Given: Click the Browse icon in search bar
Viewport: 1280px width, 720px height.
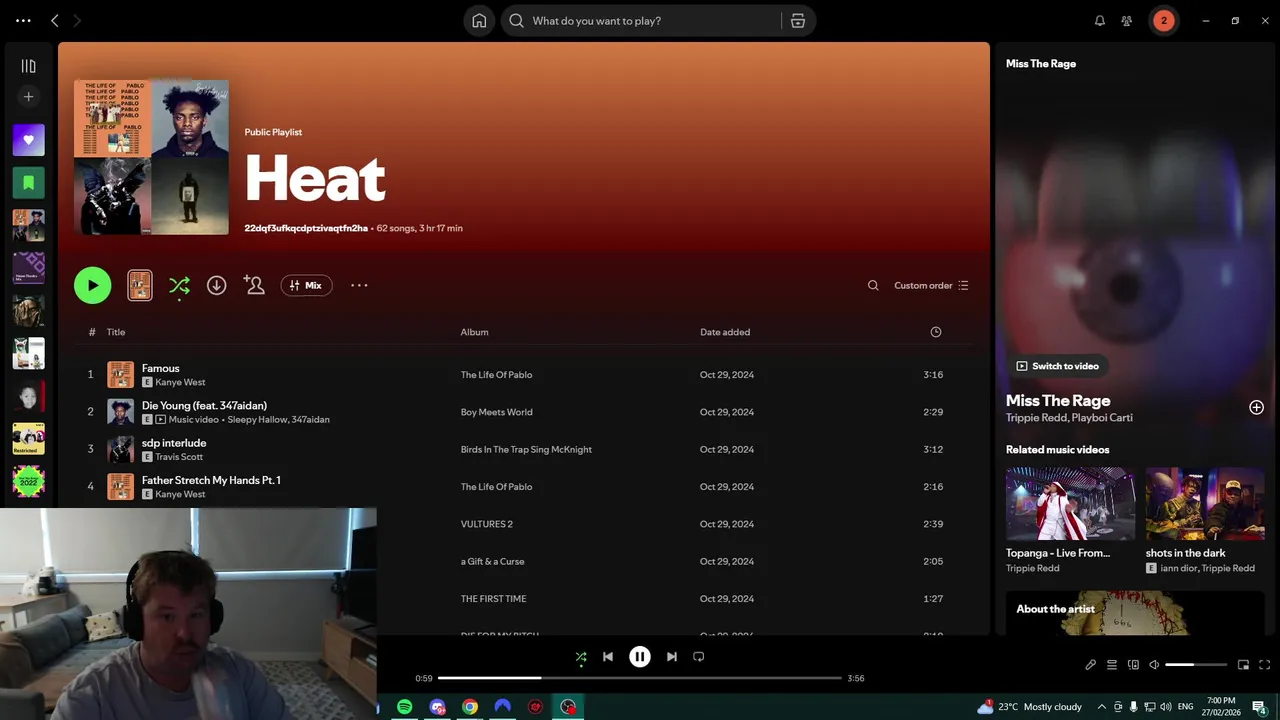Looking at the screenshot, I should click(798, 21).
